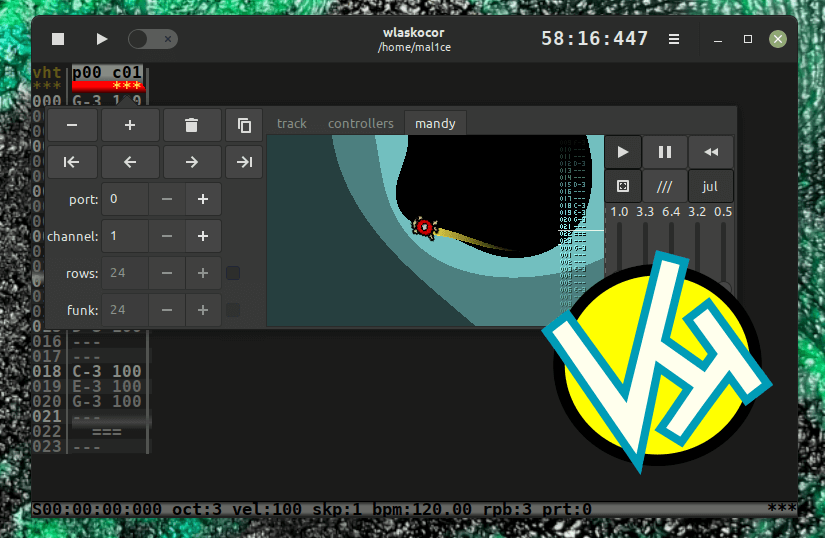The height and width of the screenshot is (538, 825).
Task: Delete the track with the trash icon
Action: [x=192, y=125]
